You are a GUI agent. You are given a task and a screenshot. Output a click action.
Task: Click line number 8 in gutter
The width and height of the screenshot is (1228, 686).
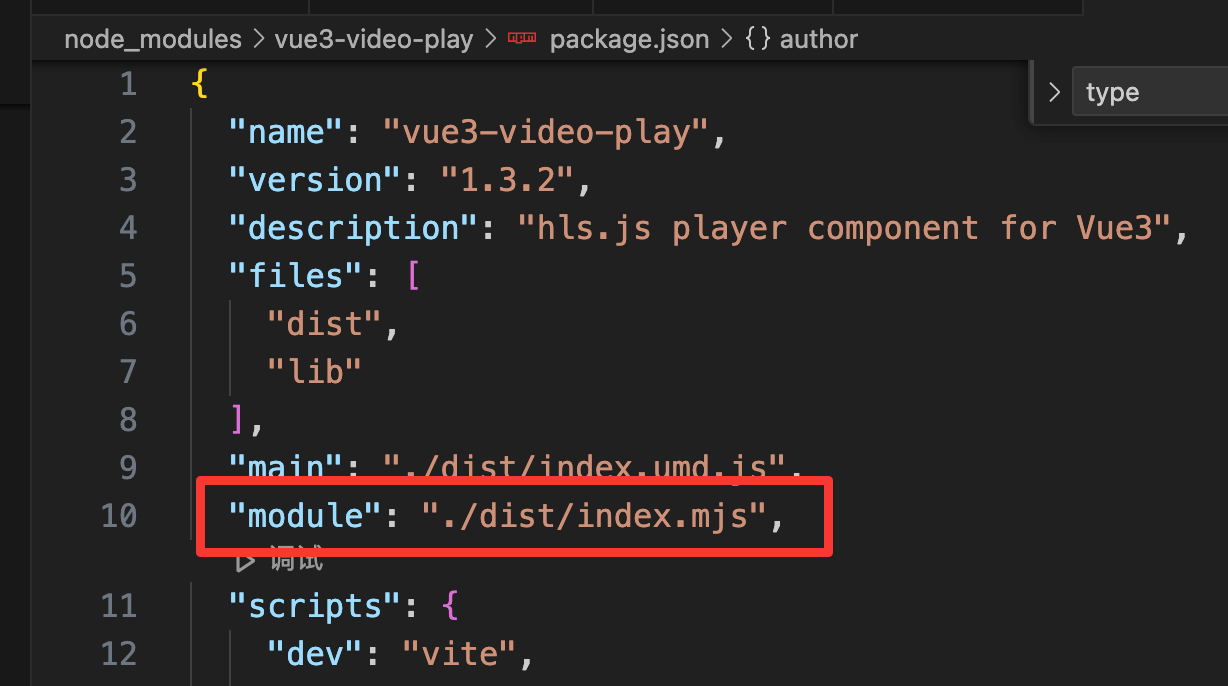click(127, 419)
